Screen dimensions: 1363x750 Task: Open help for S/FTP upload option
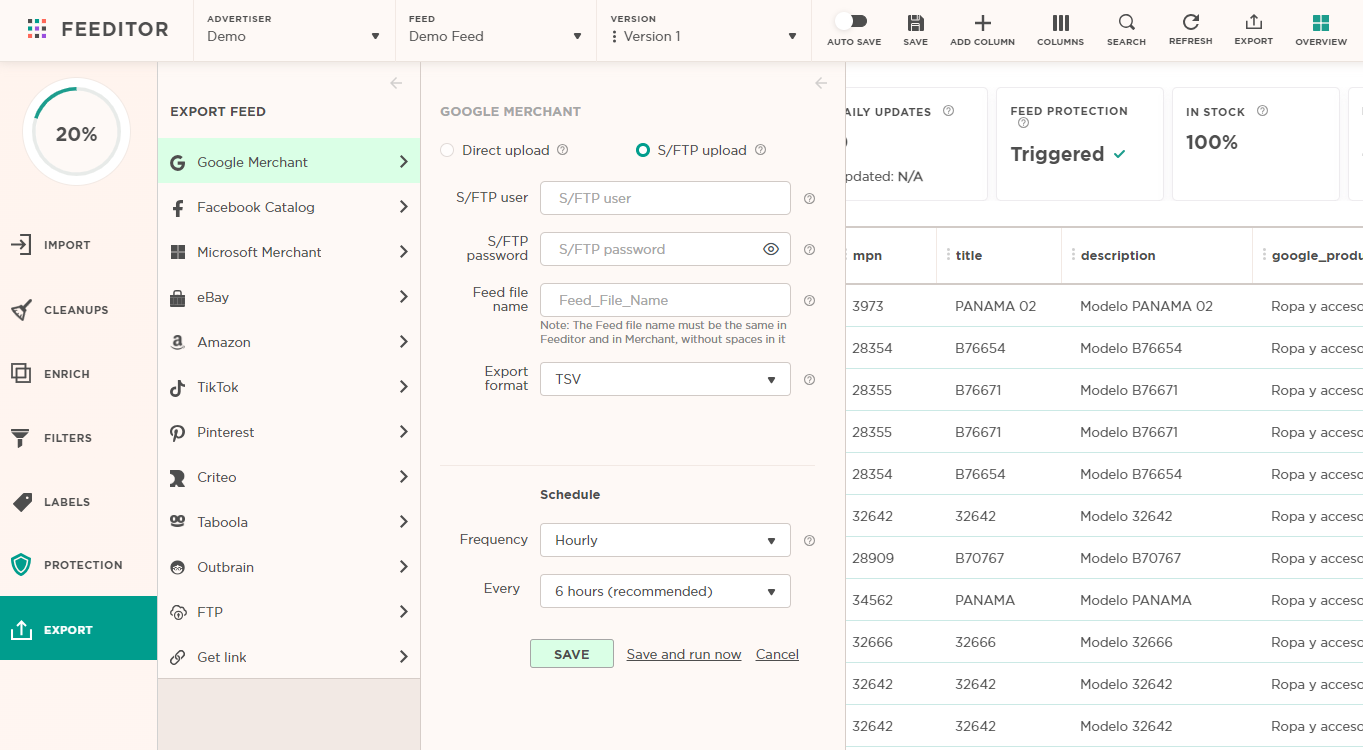[760, 150]
